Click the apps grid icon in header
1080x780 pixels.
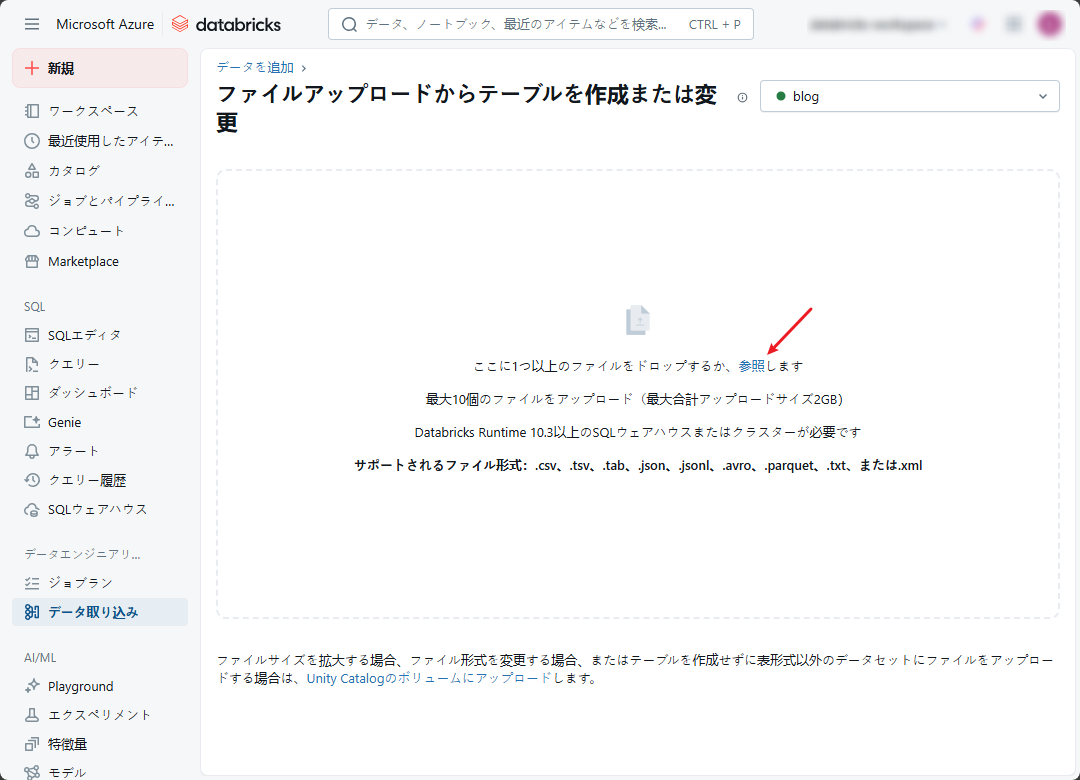pyautogui.click(x=1014, y=25)
